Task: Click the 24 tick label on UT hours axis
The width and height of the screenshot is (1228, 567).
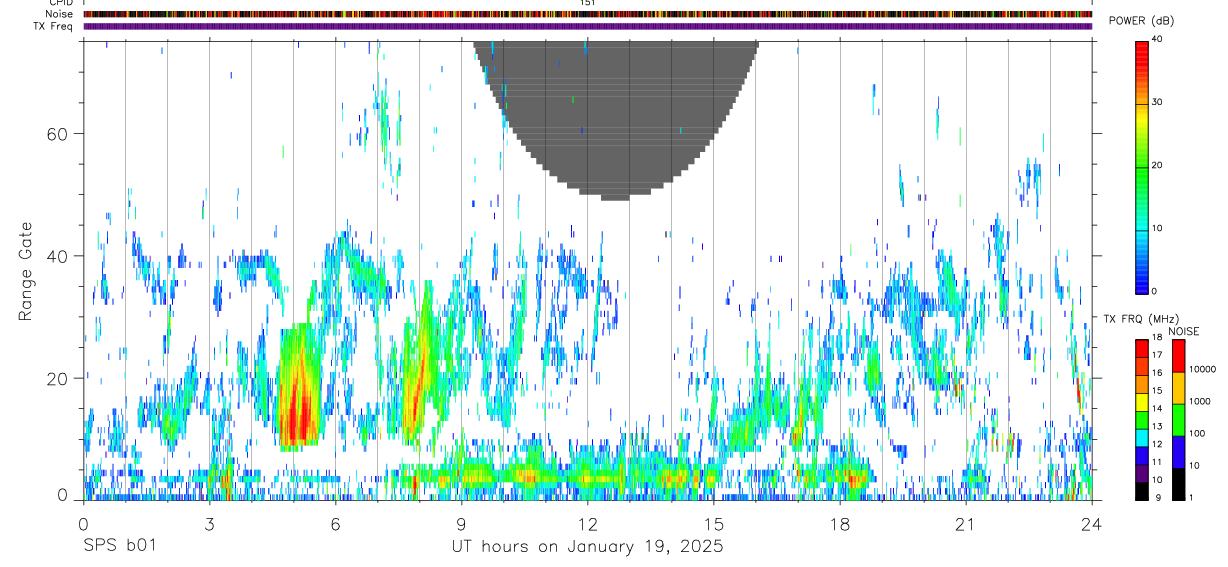Action: (x=1092, y=523)
